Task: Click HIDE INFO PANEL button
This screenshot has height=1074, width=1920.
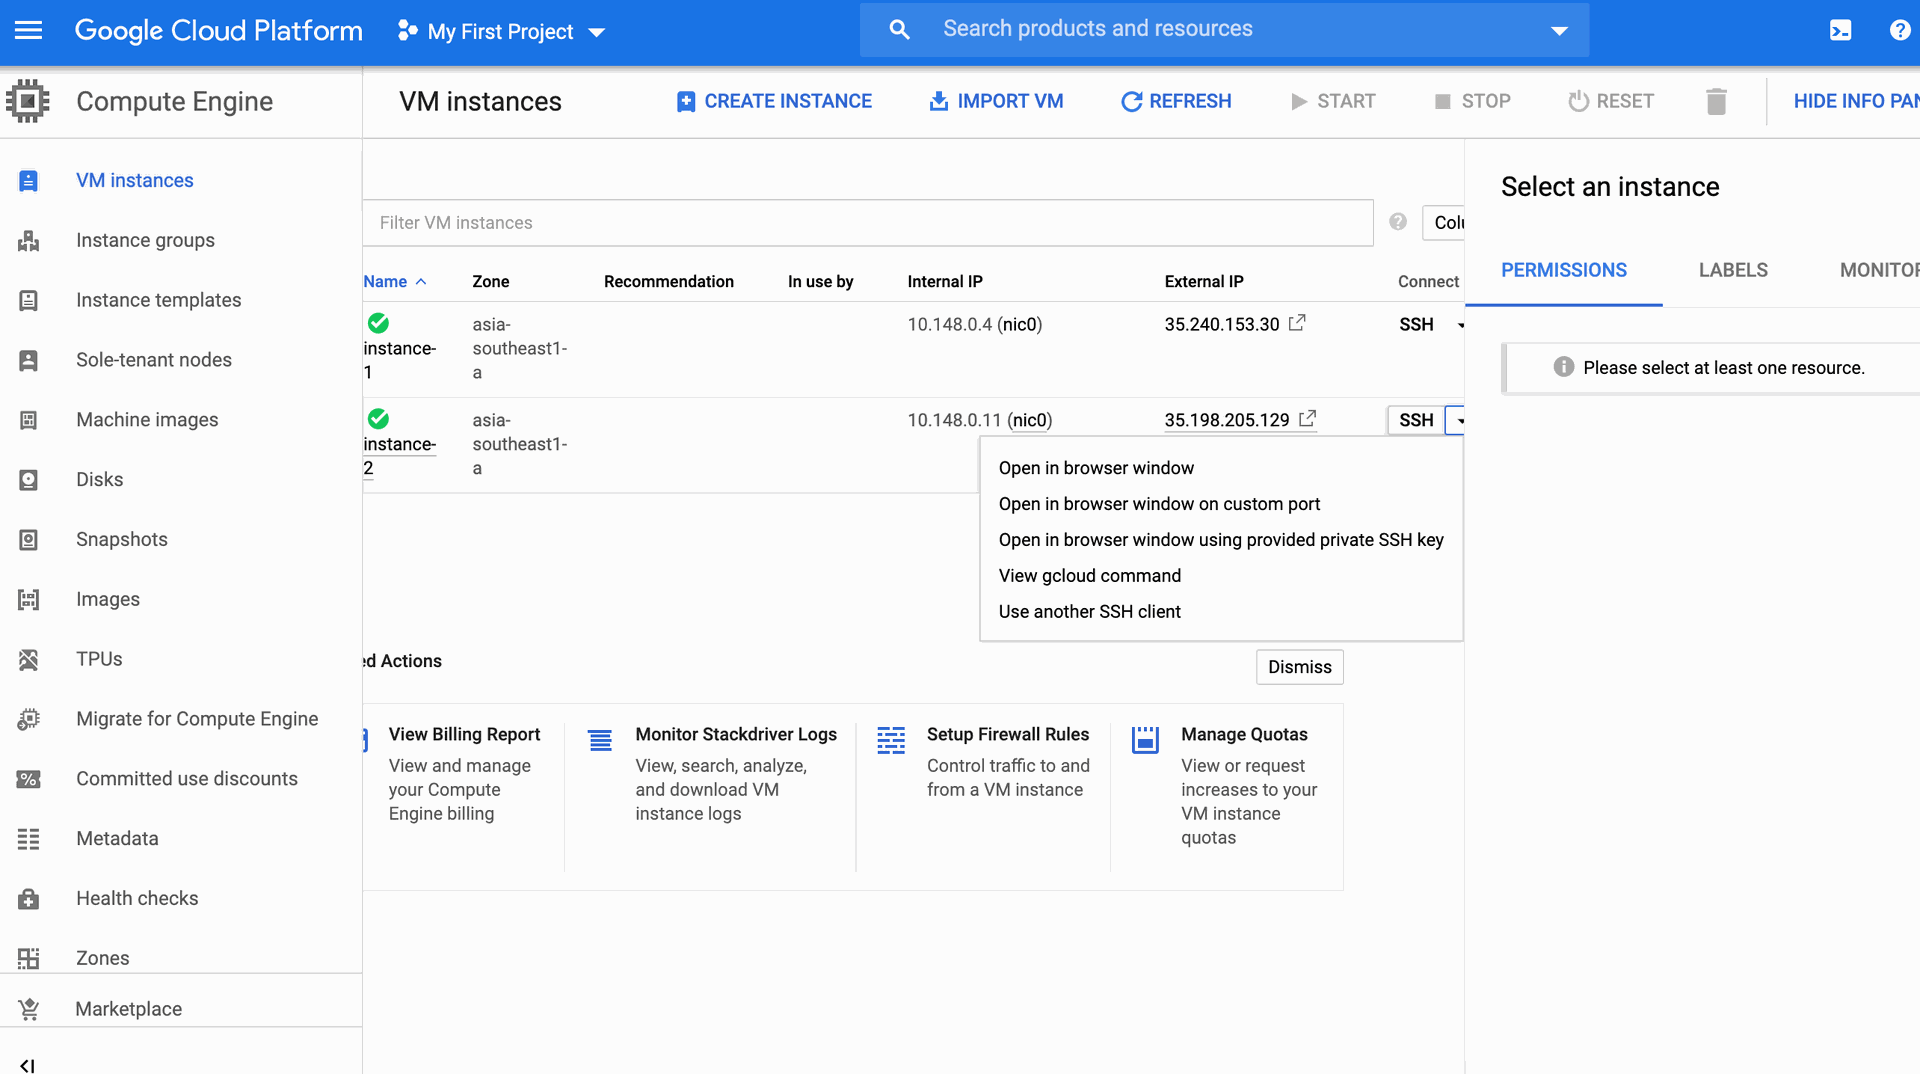Action: [x=1856, y=101]
